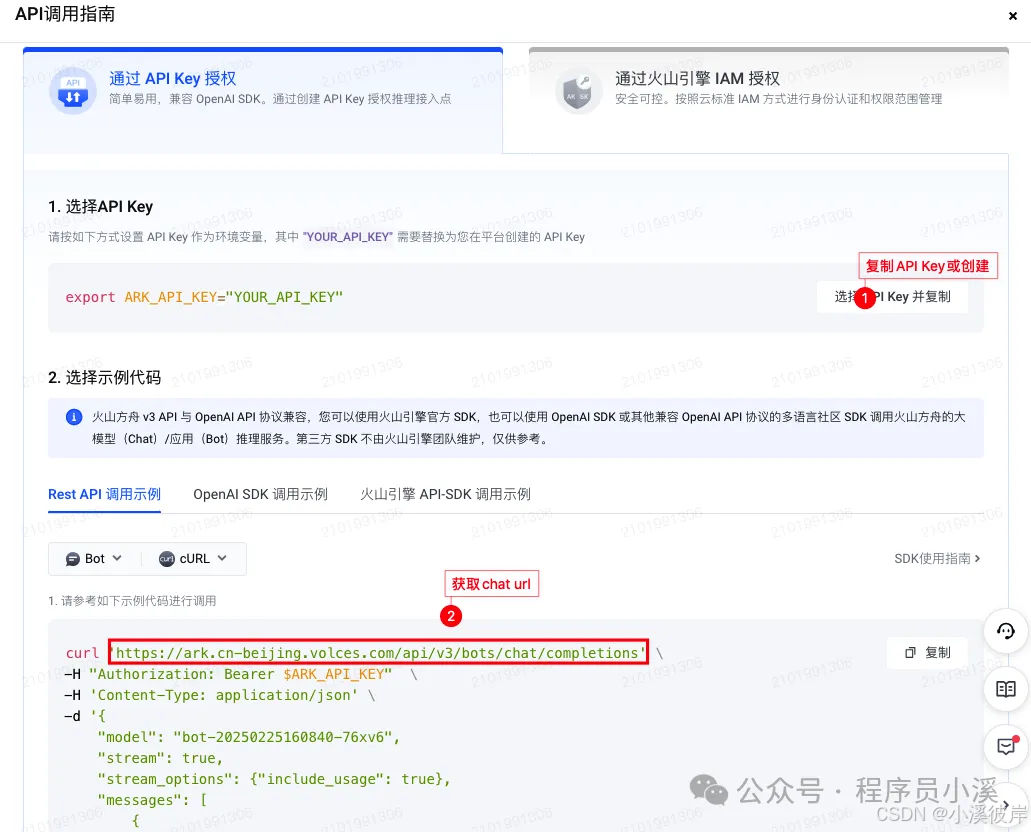This screenshot has height=832, width=1031.
Task: Copy the curl example with 复制 button
Action: click(x=927, y=652)
